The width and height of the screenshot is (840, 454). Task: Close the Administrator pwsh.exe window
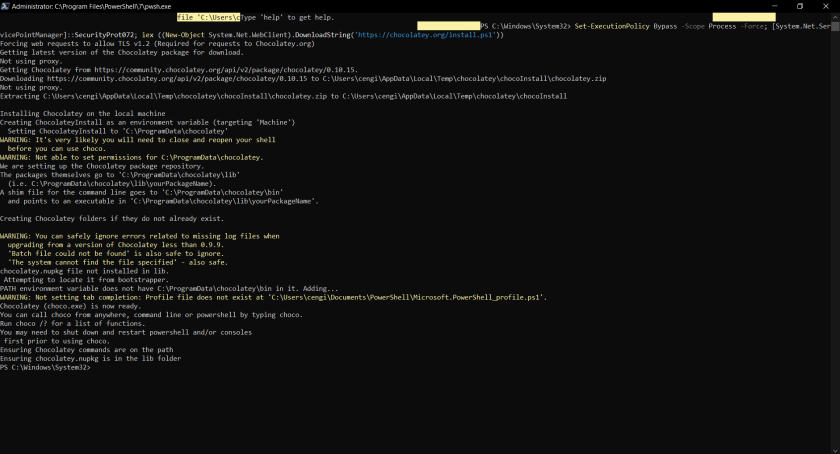pos(827,6)
